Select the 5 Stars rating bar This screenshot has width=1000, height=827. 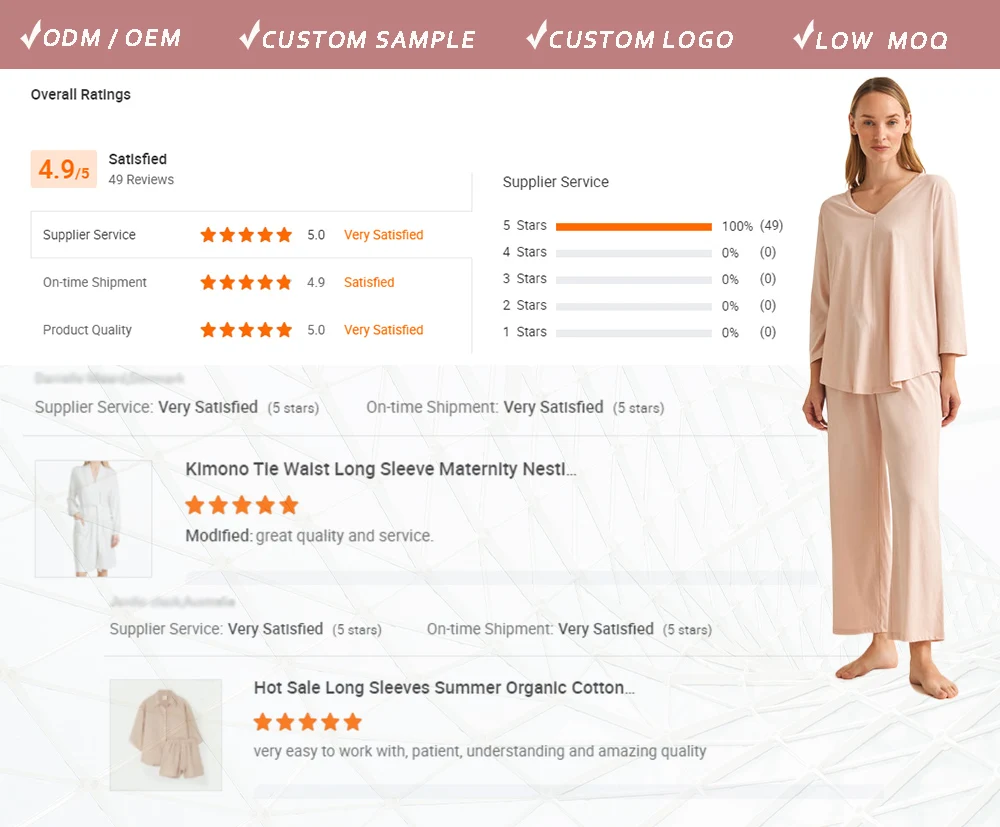click(x=633, y=226)
